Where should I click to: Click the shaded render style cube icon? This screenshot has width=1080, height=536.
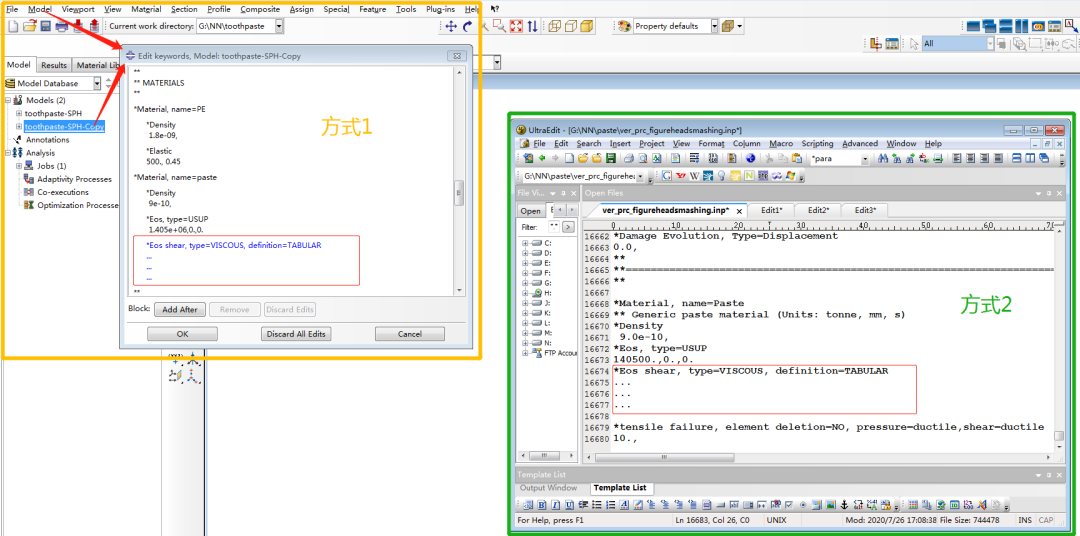pyautogui.click(x=586, y=26)
